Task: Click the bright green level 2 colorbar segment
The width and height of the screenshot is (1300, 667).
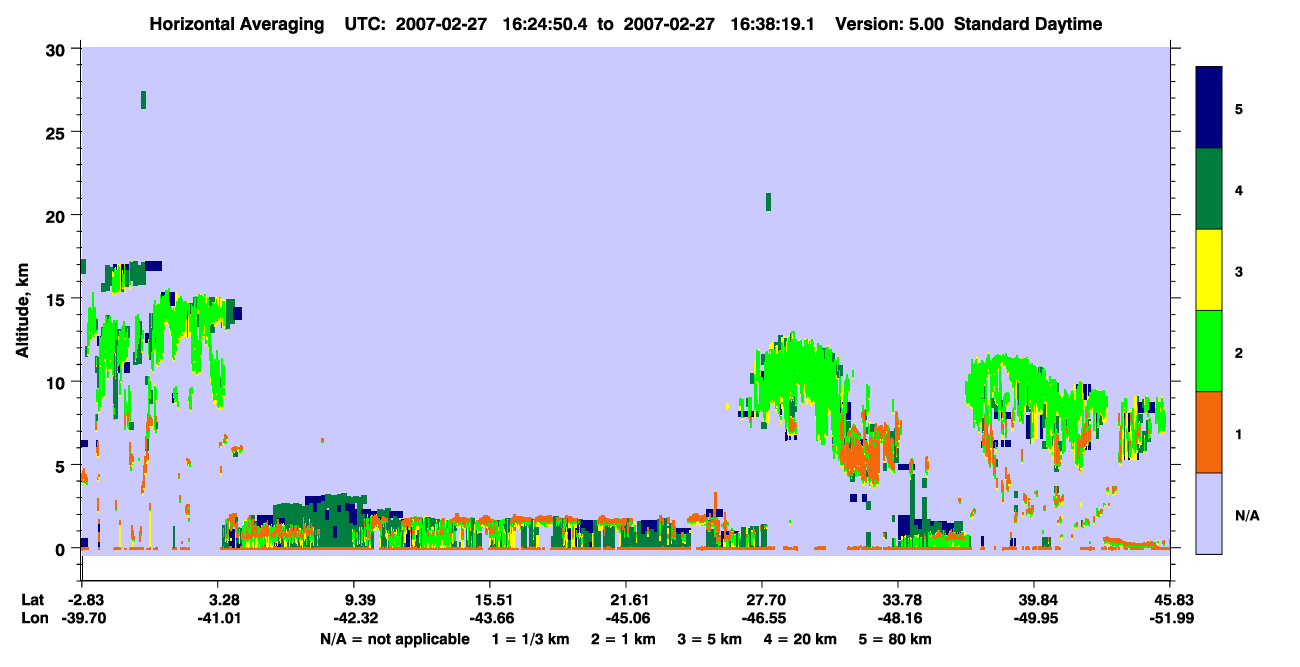Action: [x=1209, y=351]
